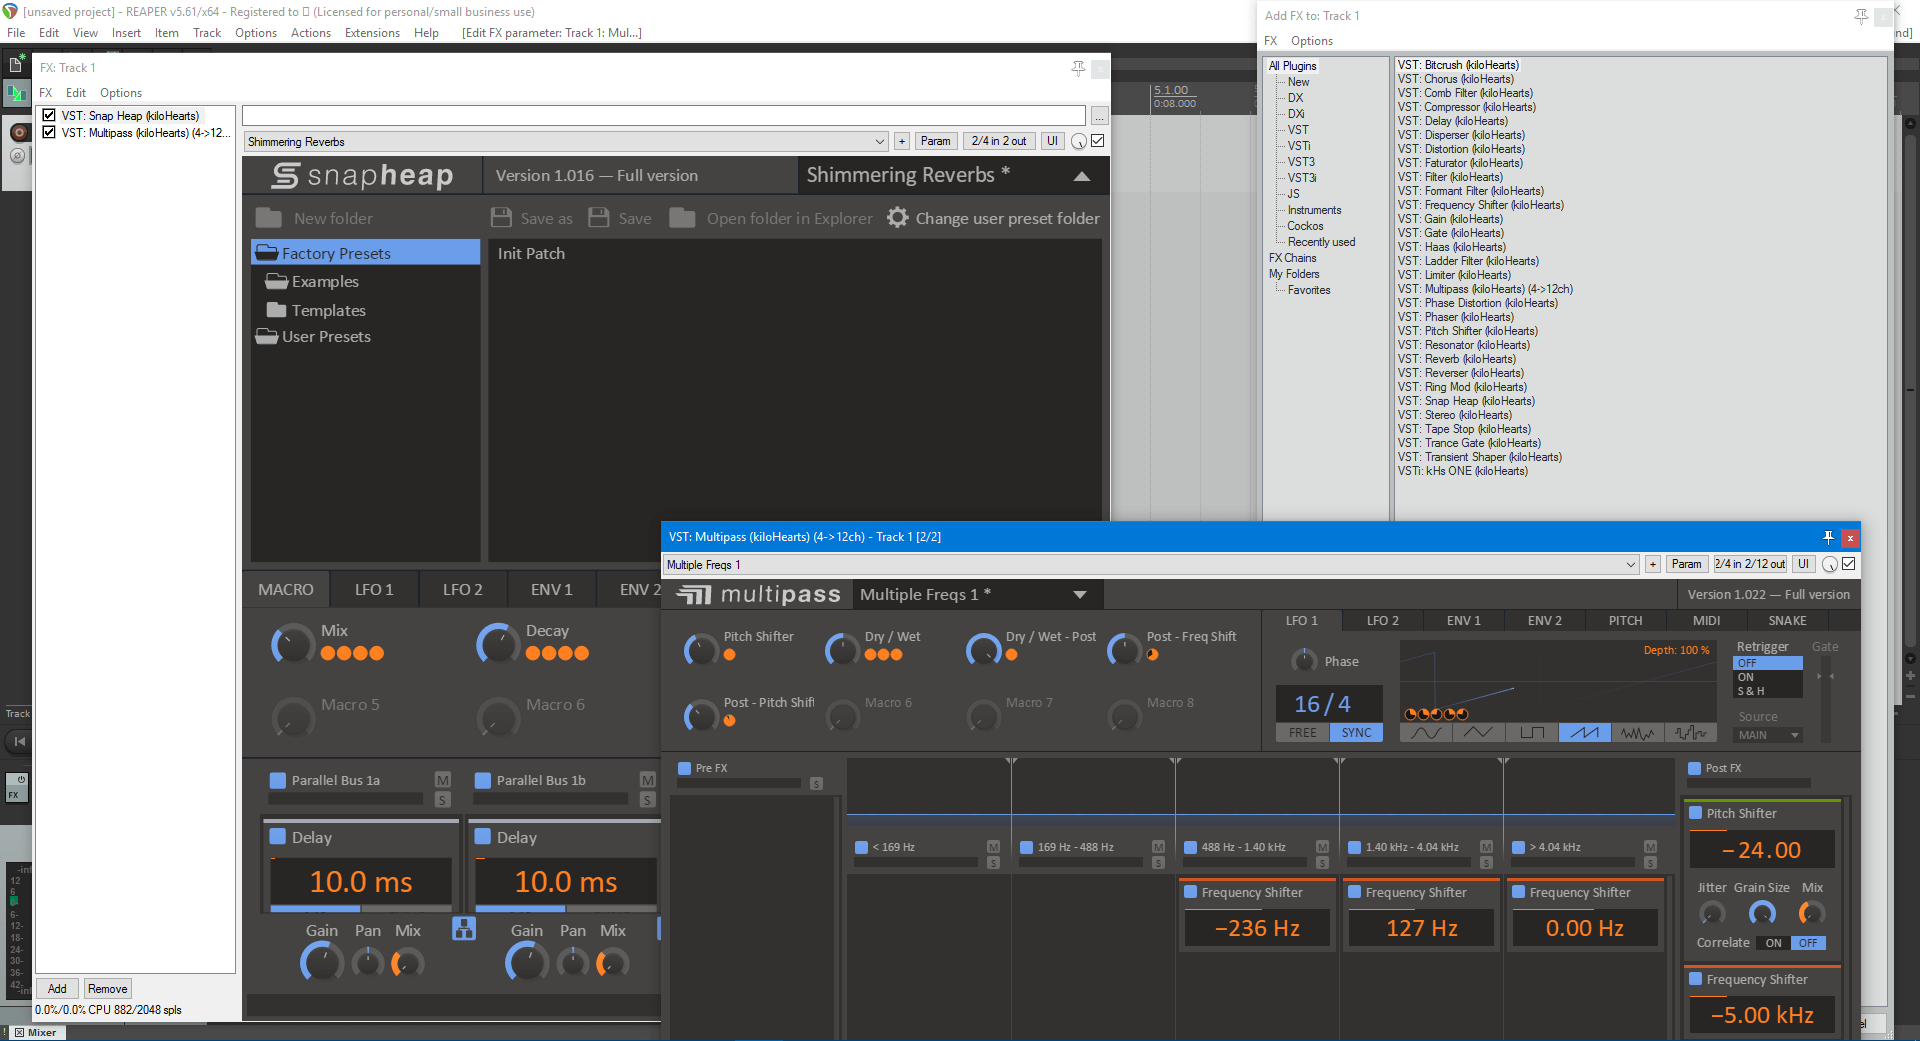The width and height of the screenshot is (1920, 1041).
Task: Toggle Multipass window enable checkbox
Action: point(1849,564)
